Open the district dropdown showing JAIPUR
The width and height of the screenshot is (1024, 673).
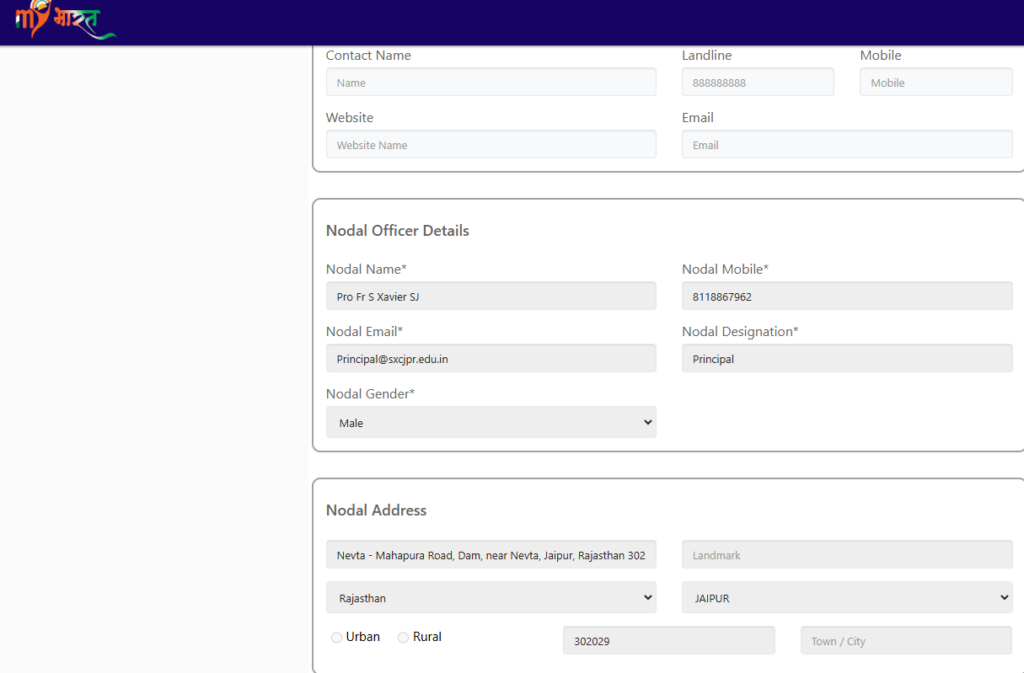pyautogui.click(x=847, y=597)
